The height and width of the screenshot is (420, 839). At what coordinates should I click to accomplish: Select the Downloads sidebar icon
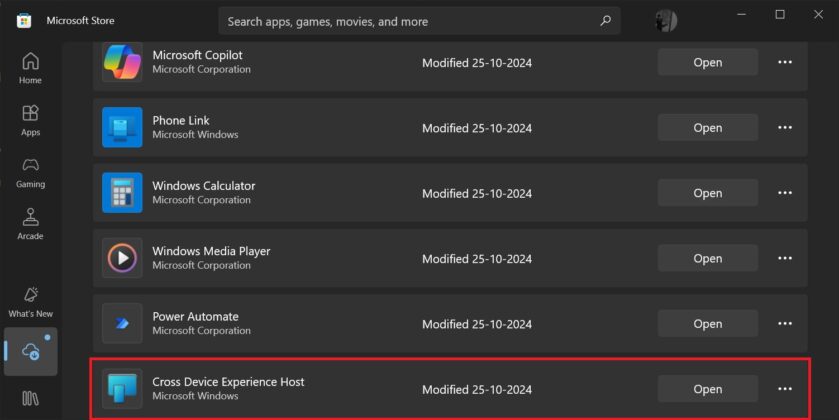[31, 351]
